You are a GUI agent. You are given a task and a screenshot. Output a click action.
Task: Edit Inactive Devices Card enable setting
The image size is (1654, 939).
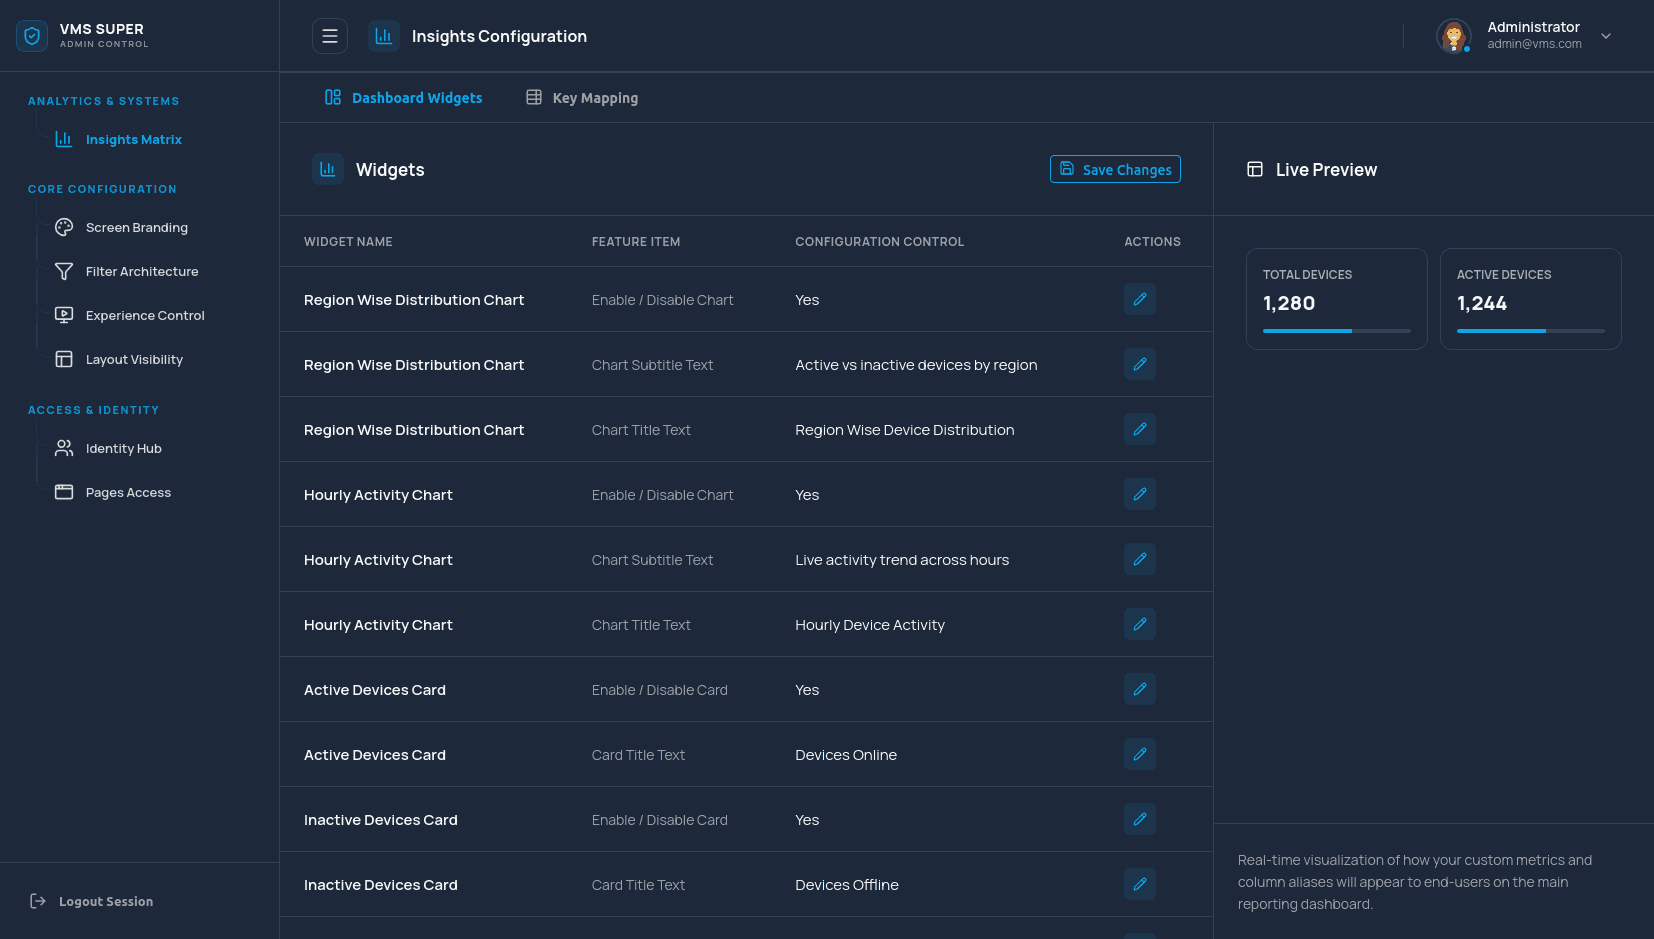point(1139,819)
